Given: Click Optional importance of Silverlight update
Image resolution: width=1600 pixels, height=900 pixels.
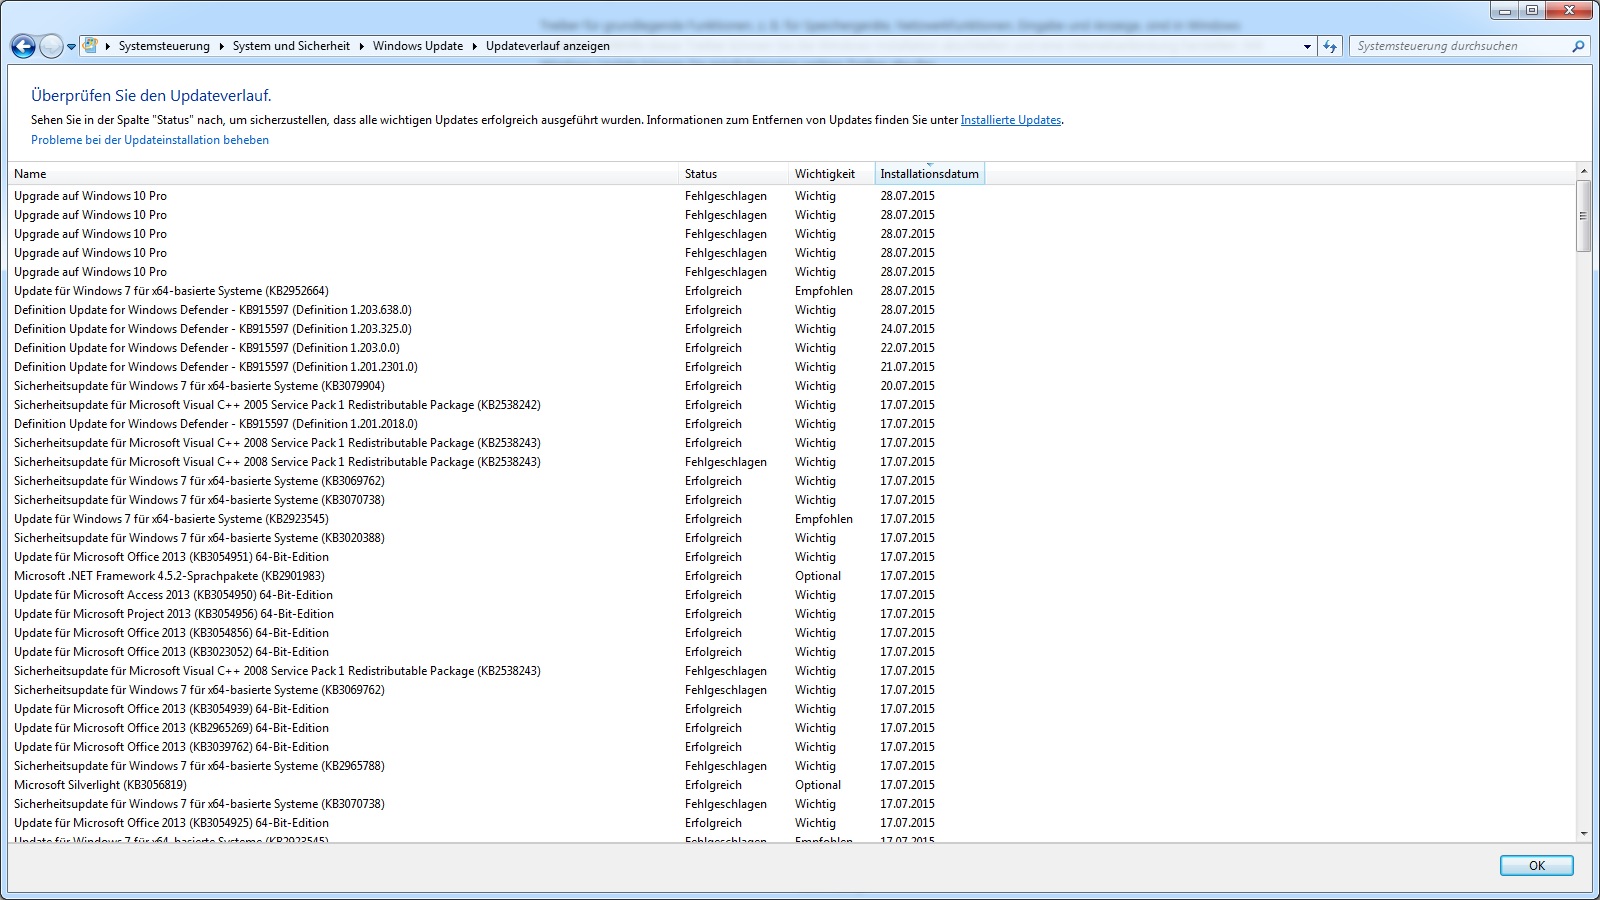Looking at the screenshot, I should tap(818, 785).
